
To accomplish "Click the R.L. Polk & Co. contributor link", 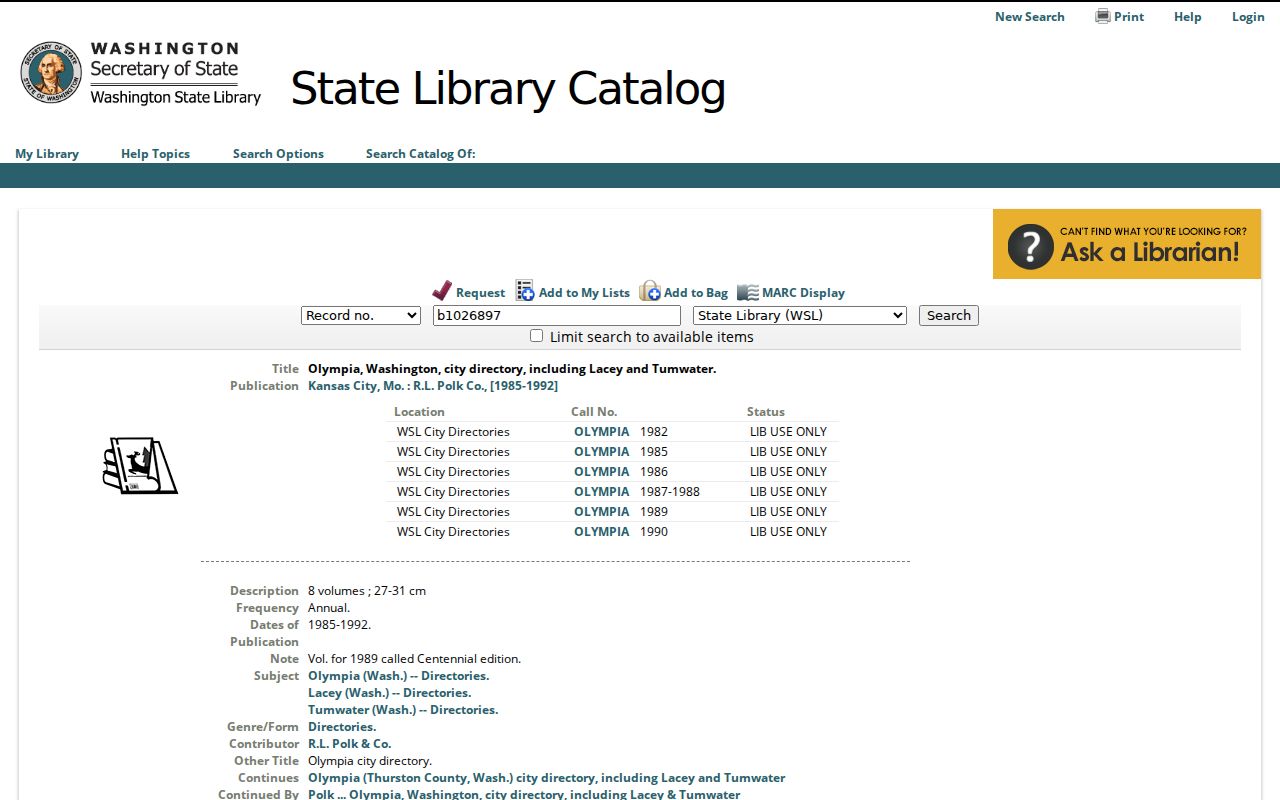I will (x=350, y=744).
